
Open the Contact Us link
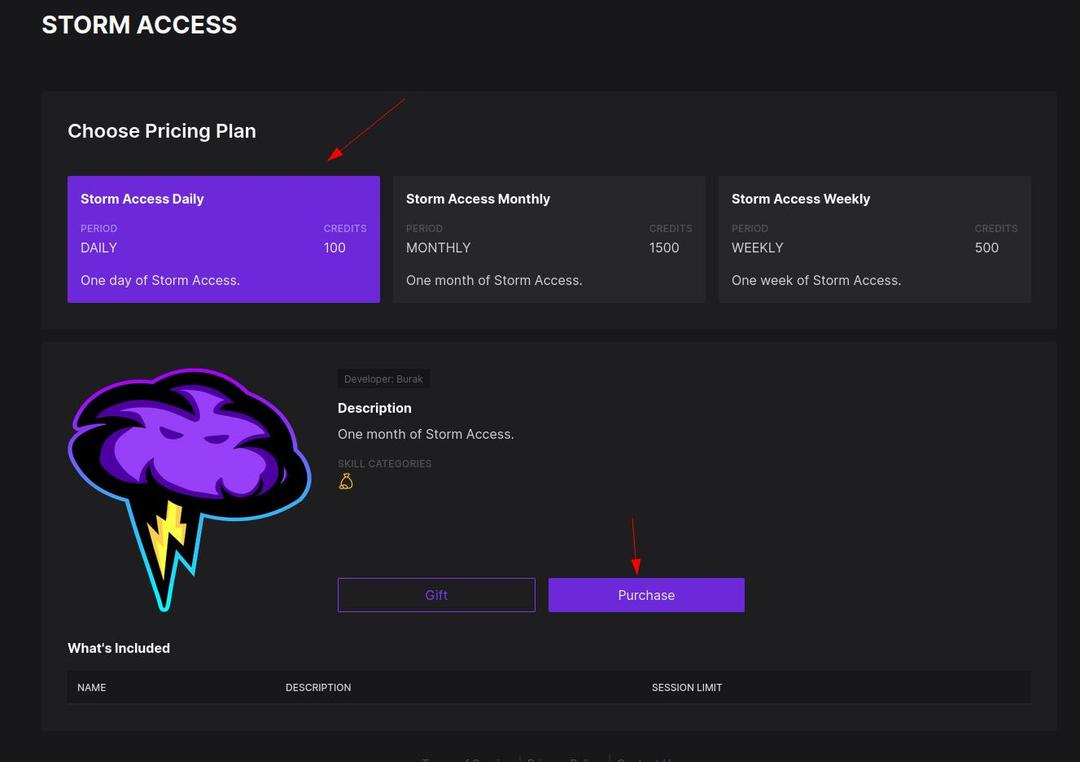pyautogui.click(x=646, y=759)
